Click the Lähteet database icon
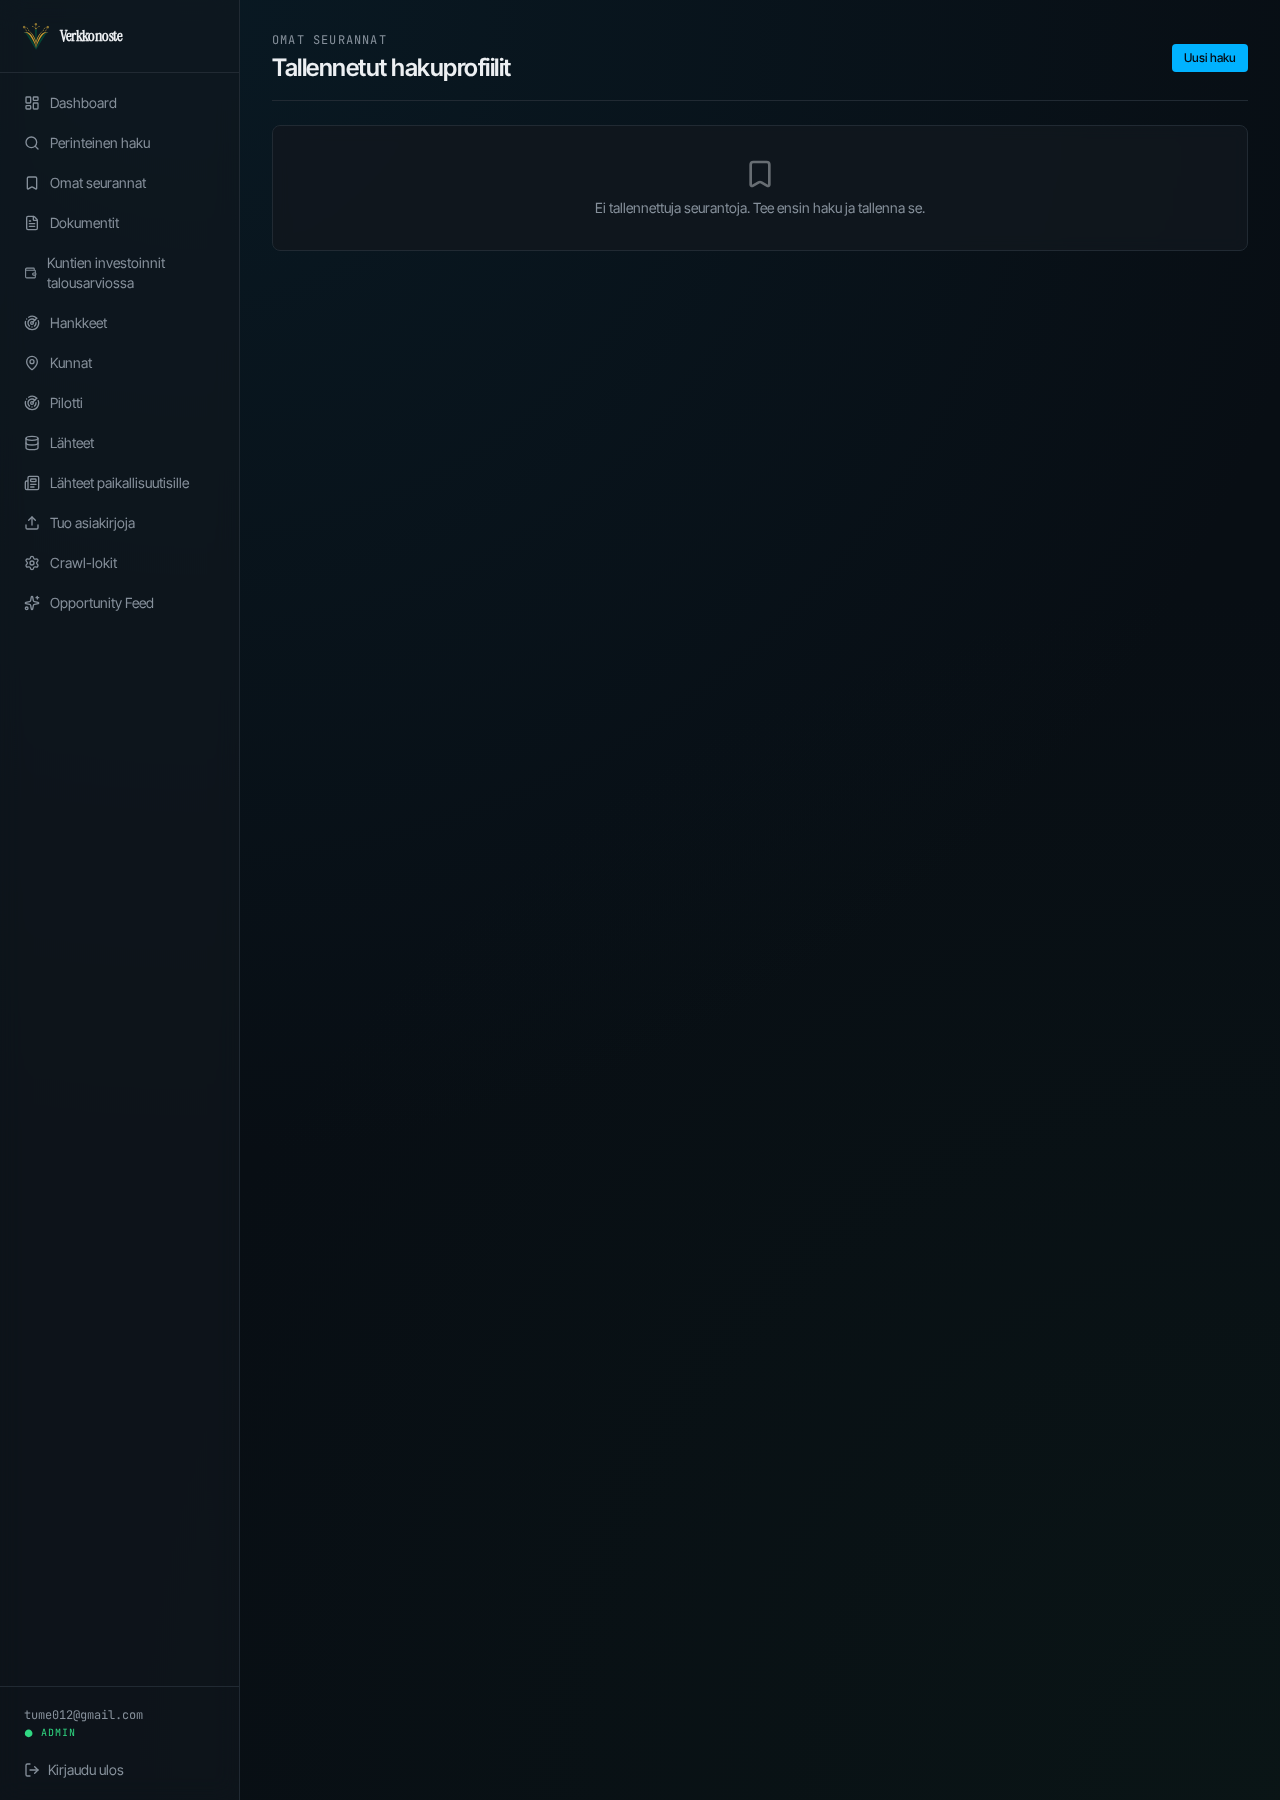The image size is (1280, 1800). click(32, 443)
